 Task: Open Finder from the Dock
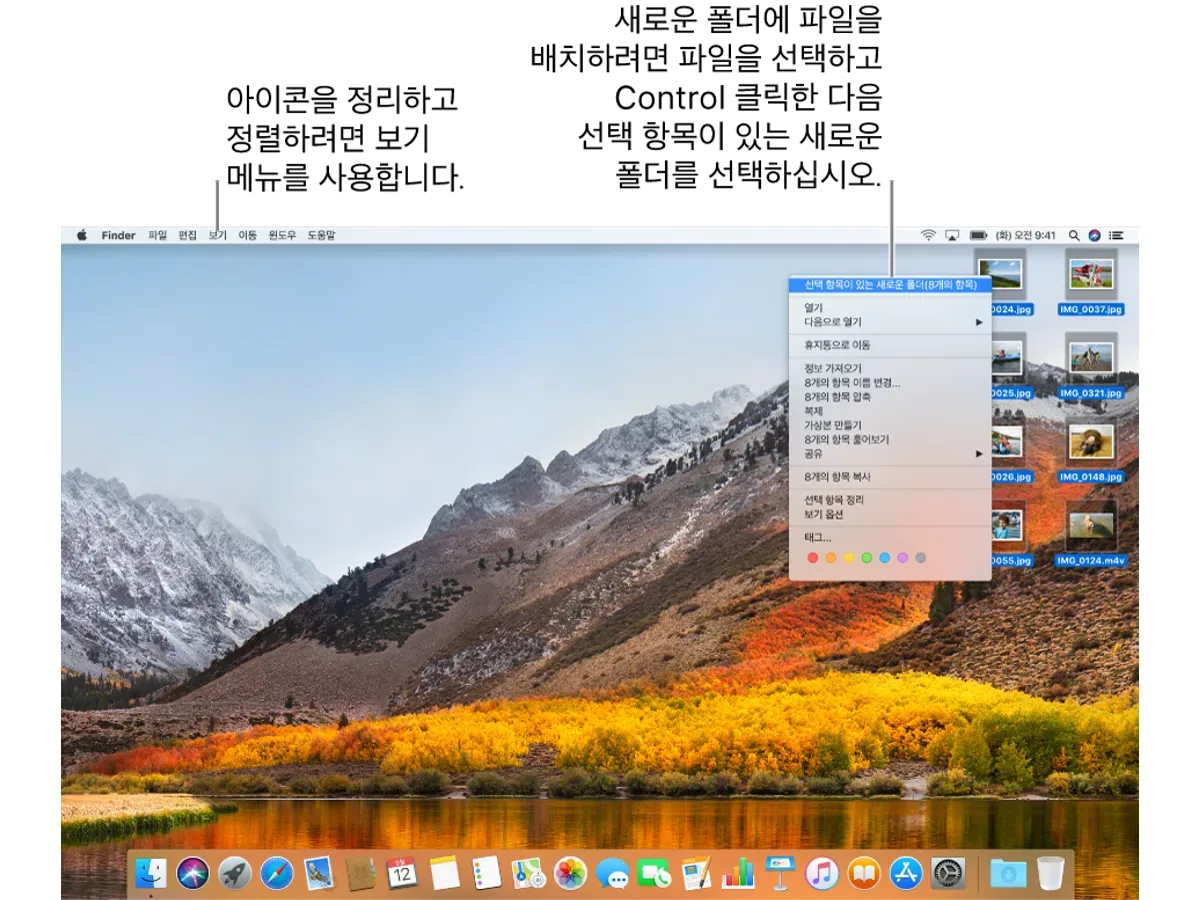(x=152, y=873)
